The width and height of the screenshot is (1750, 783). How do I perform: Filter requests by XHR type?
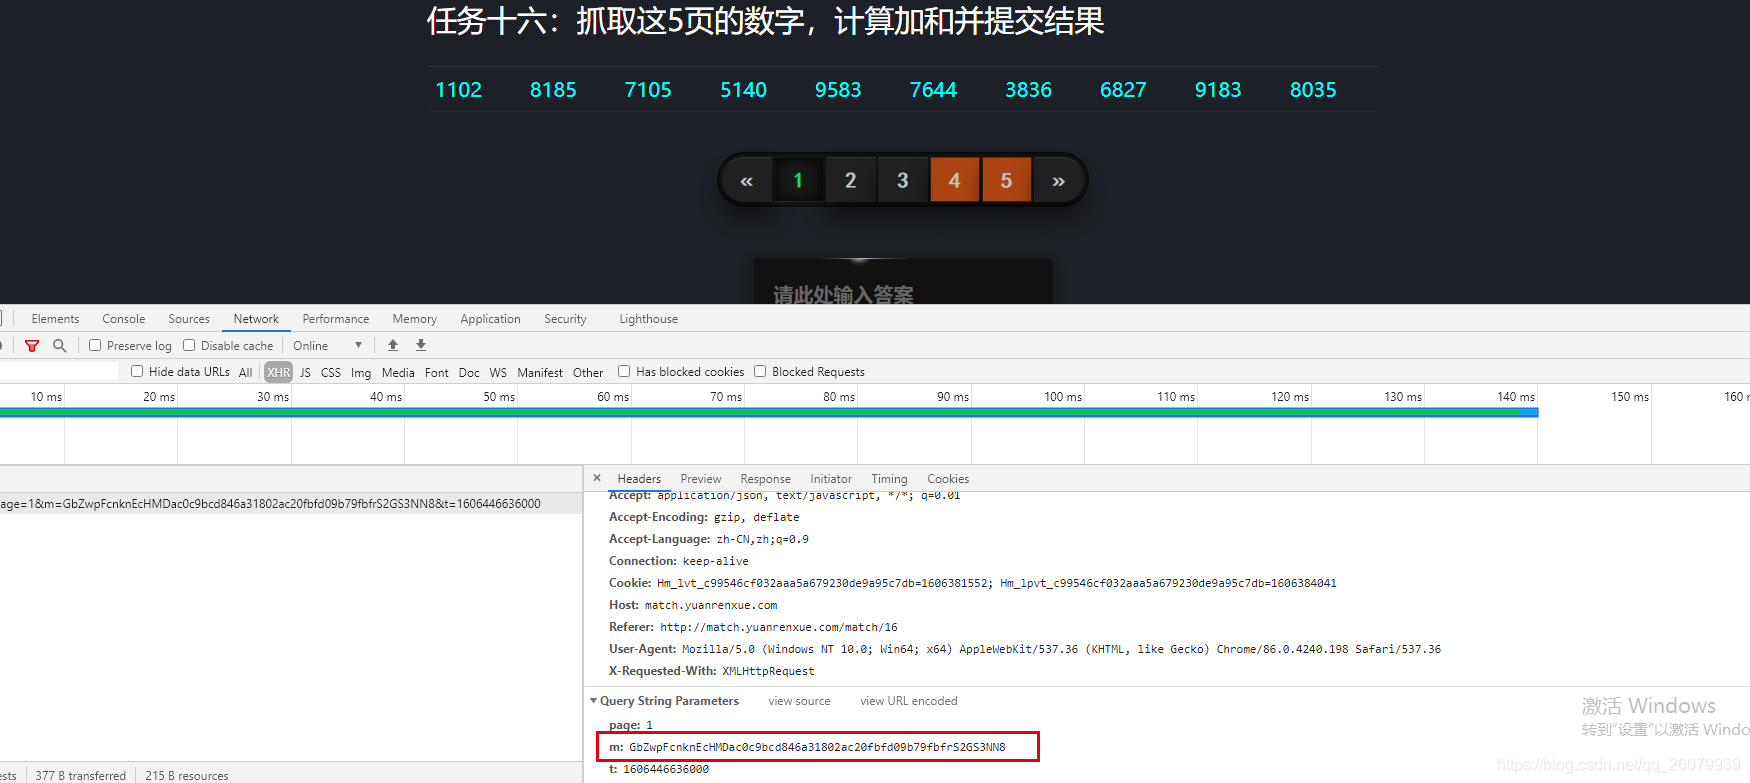pos(279,372)
